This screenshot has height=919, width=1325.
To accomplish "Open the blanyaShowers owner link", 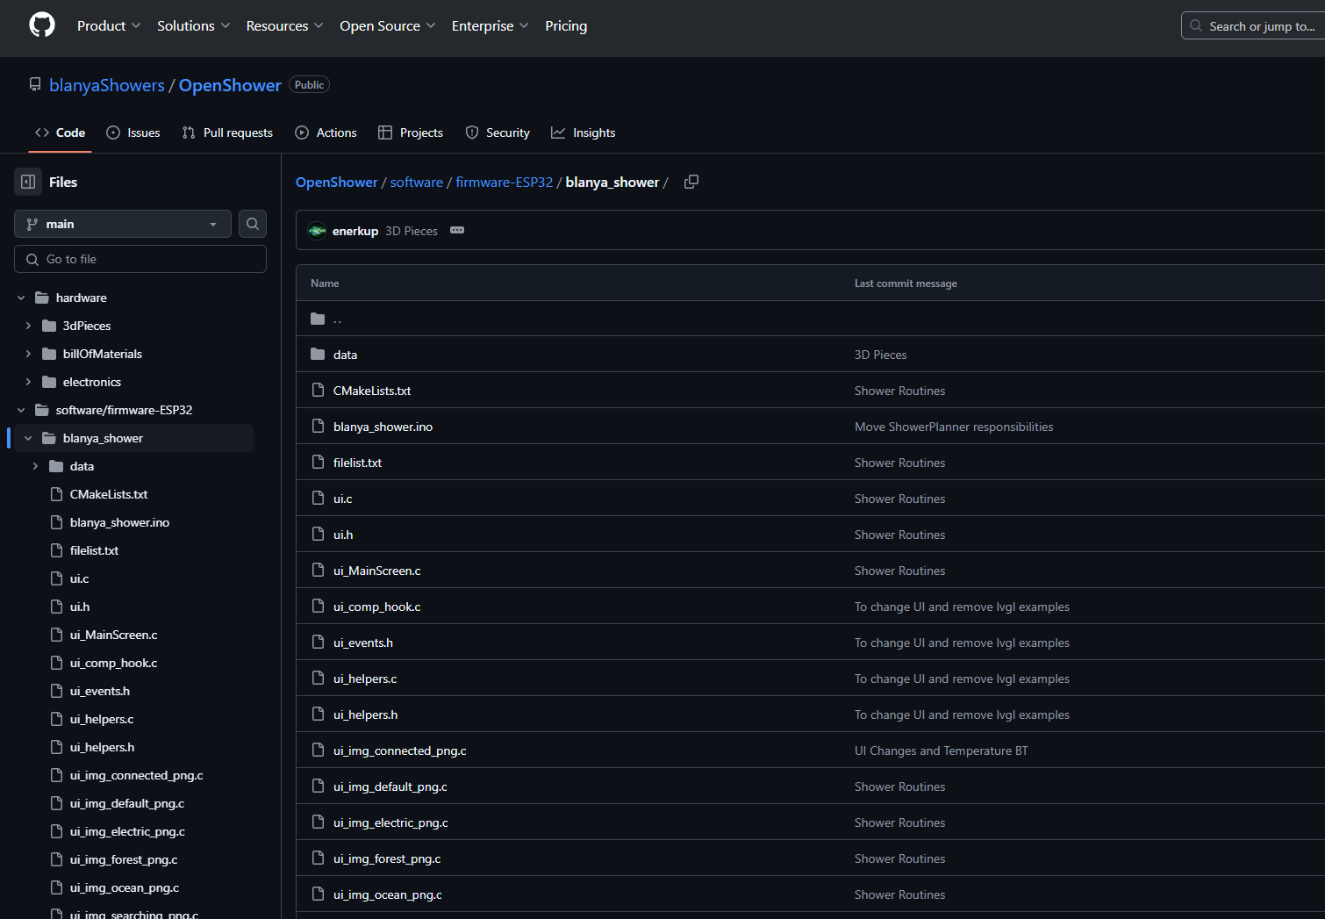I will [107, 85].
